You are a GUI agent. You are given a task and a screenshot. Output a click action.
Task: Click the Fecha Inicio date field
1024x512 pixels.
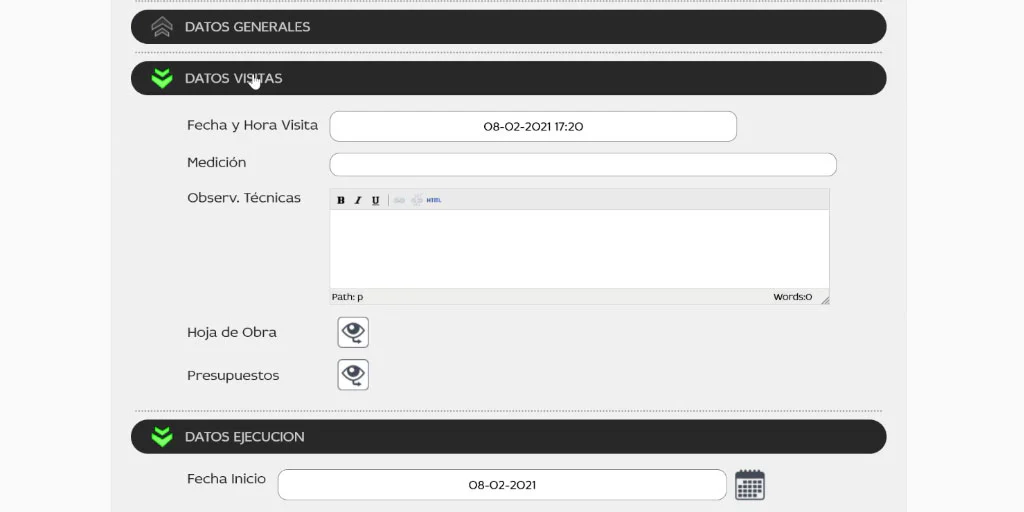502,485
